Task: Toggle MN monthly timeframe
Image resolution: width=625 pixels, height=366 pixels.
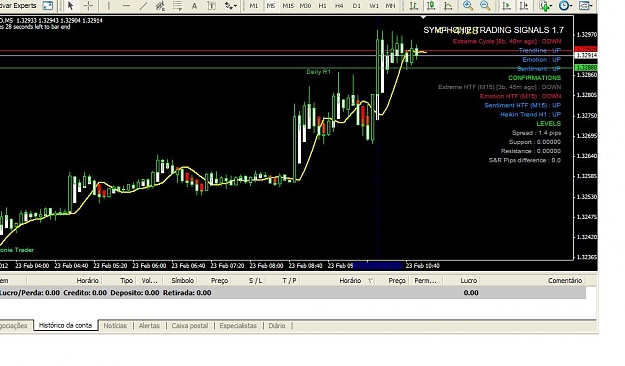Action: click(391, 6)
